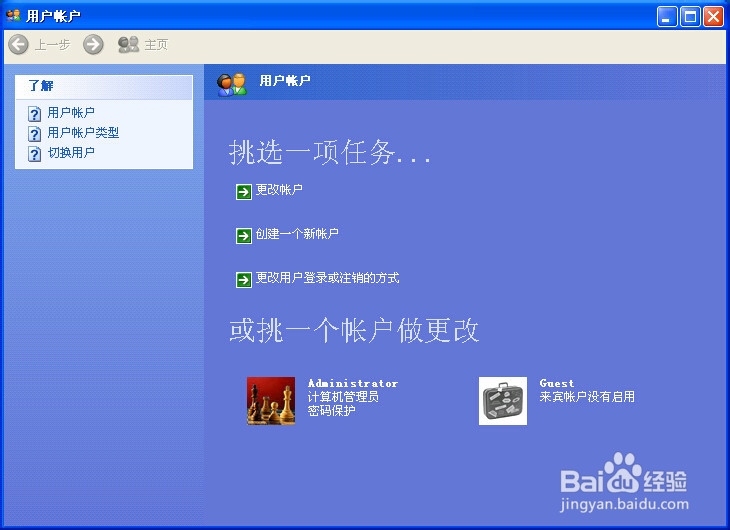Click the back arrow icon (上一步)
This screenshot has height=530, width=730.
click(x=19, y=45)
